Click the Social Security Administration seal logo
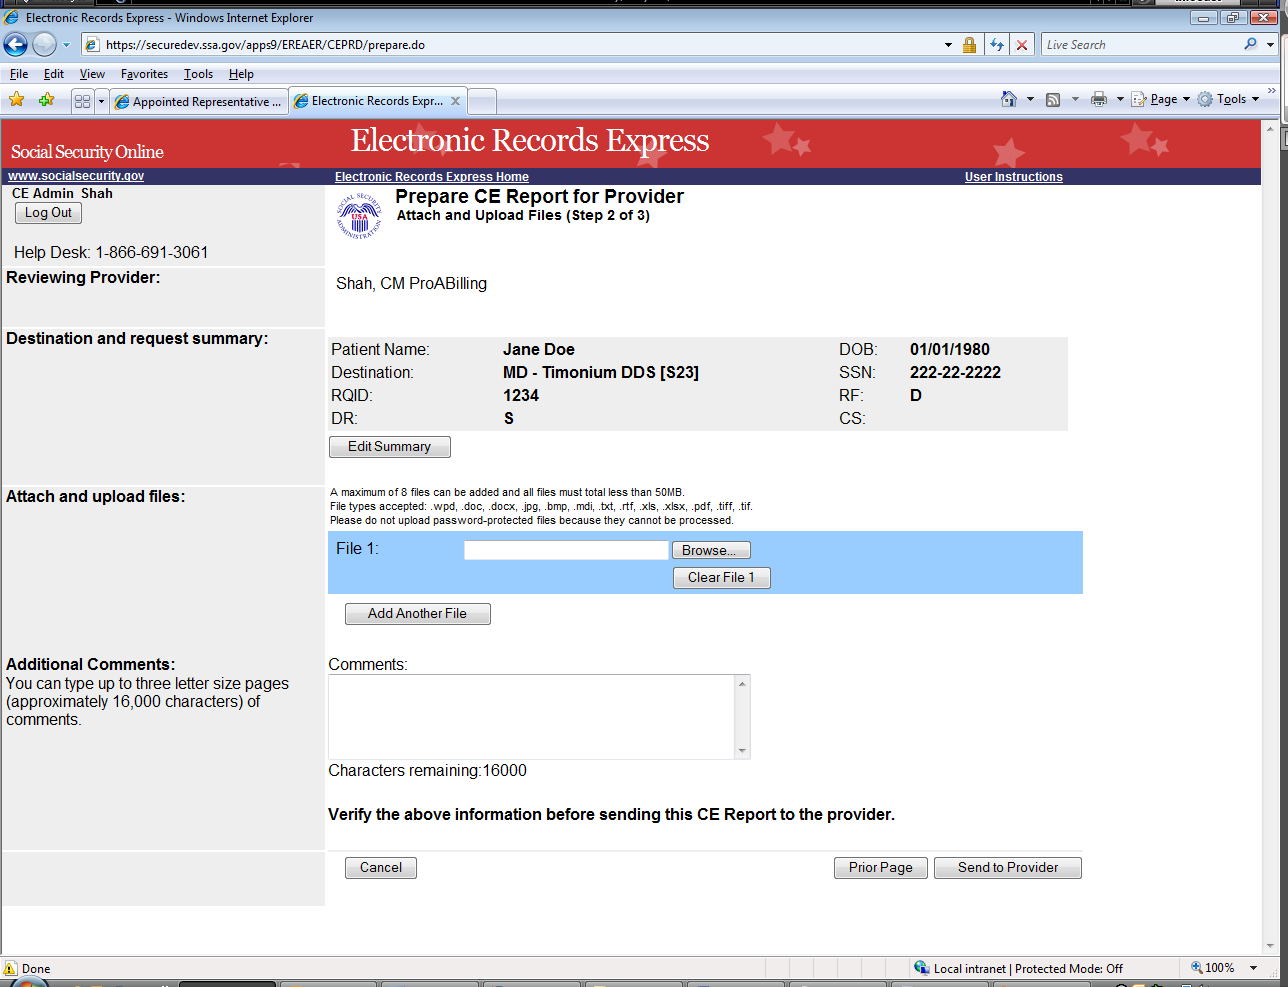Viewport: 1288px width, 987px height. (359, 216)
